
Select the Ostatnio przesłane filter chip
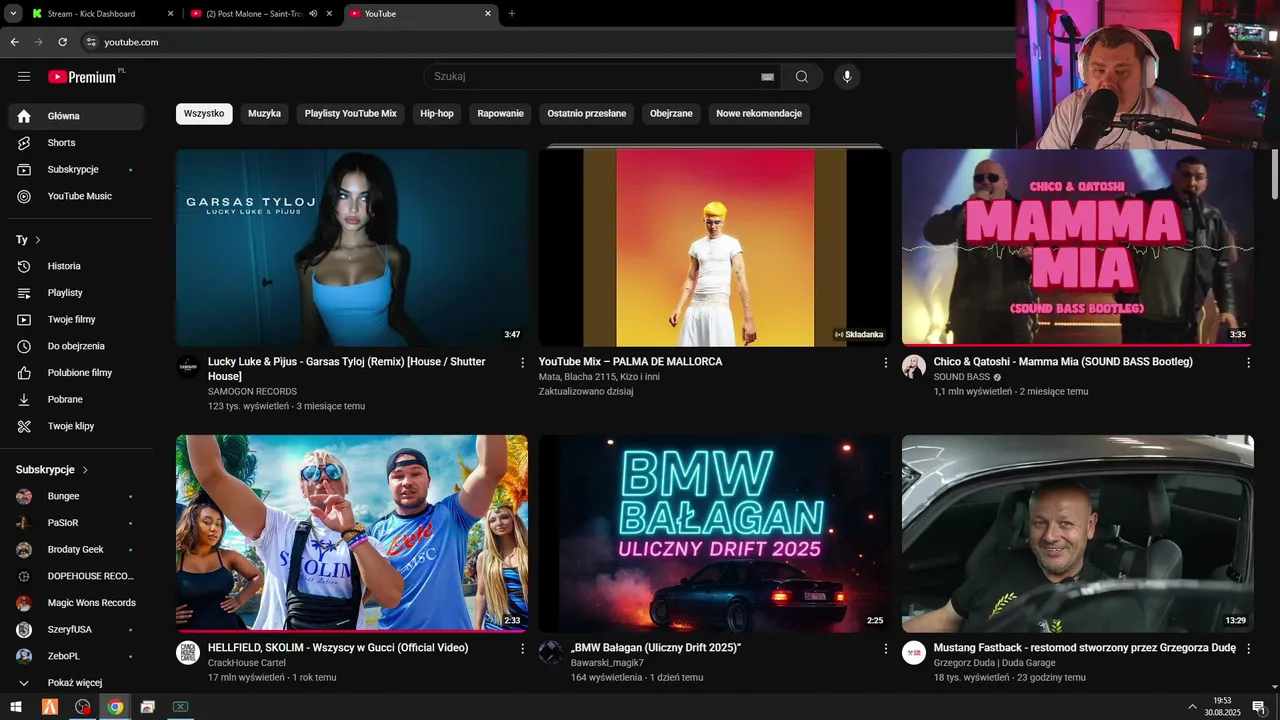(587, 114)
